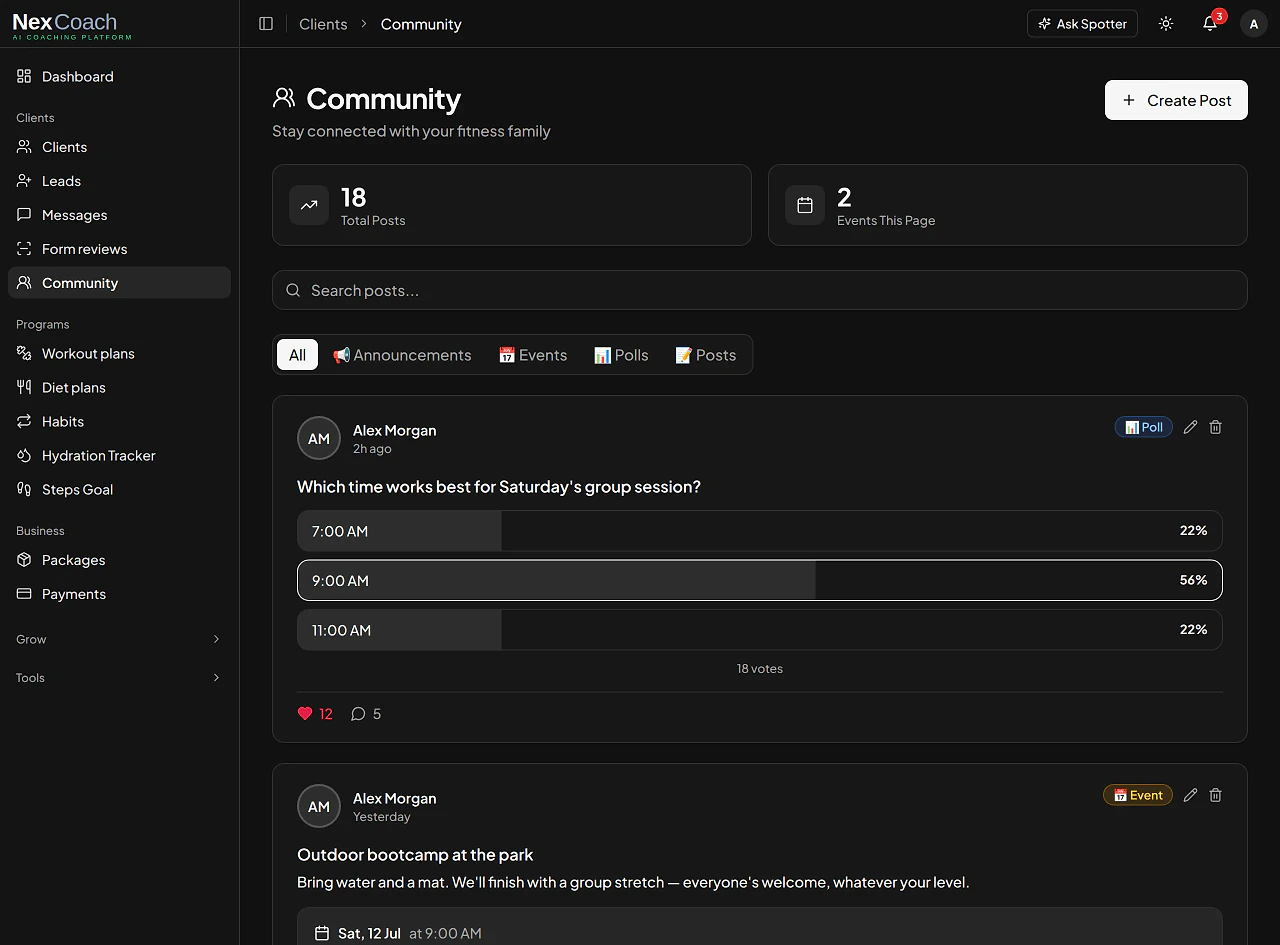Expand the Grow sidebar section
The height and width of the screenshot is (945, 1280).
click(119, 639)
